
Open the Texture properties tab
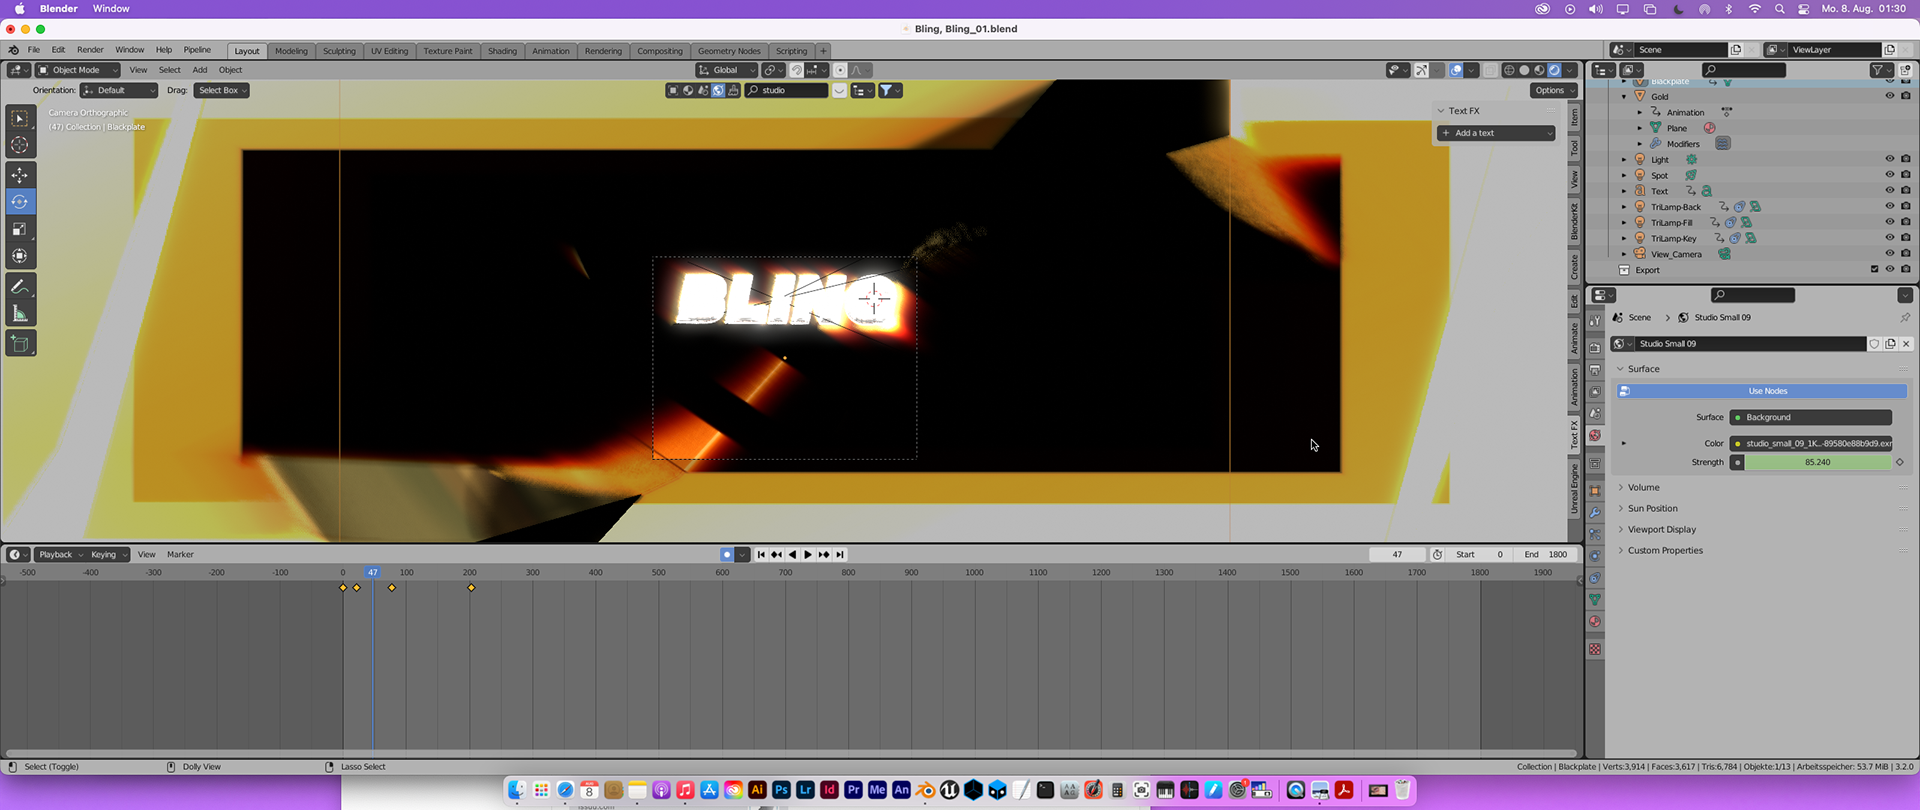point(1595,649)
